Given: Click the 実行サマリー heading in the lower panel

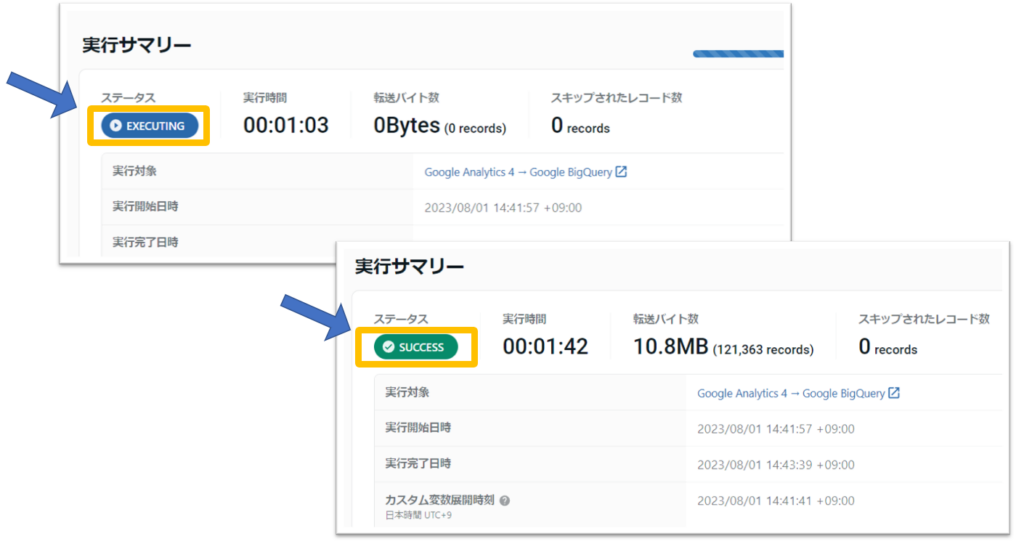Looking at the screenshot, I should [x=409, y=266].
